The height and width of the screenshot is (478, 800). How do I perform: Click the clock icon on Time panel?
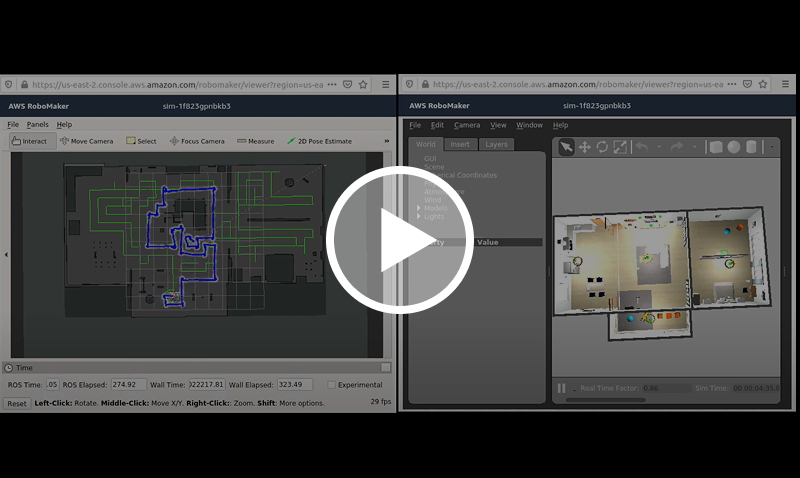[9, 368]
